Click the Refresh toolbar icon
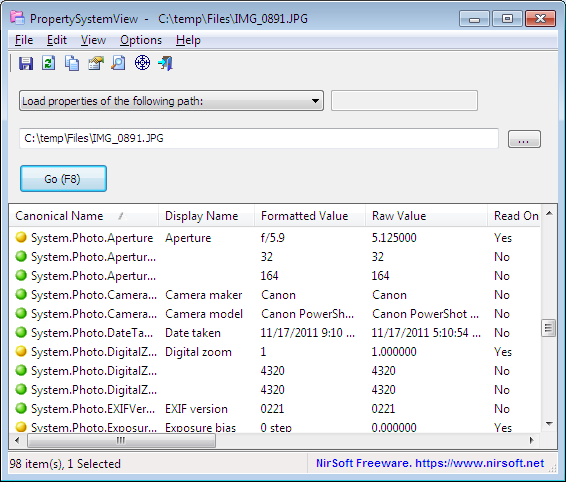Screen dimensions: 566x482 point(49,63)
